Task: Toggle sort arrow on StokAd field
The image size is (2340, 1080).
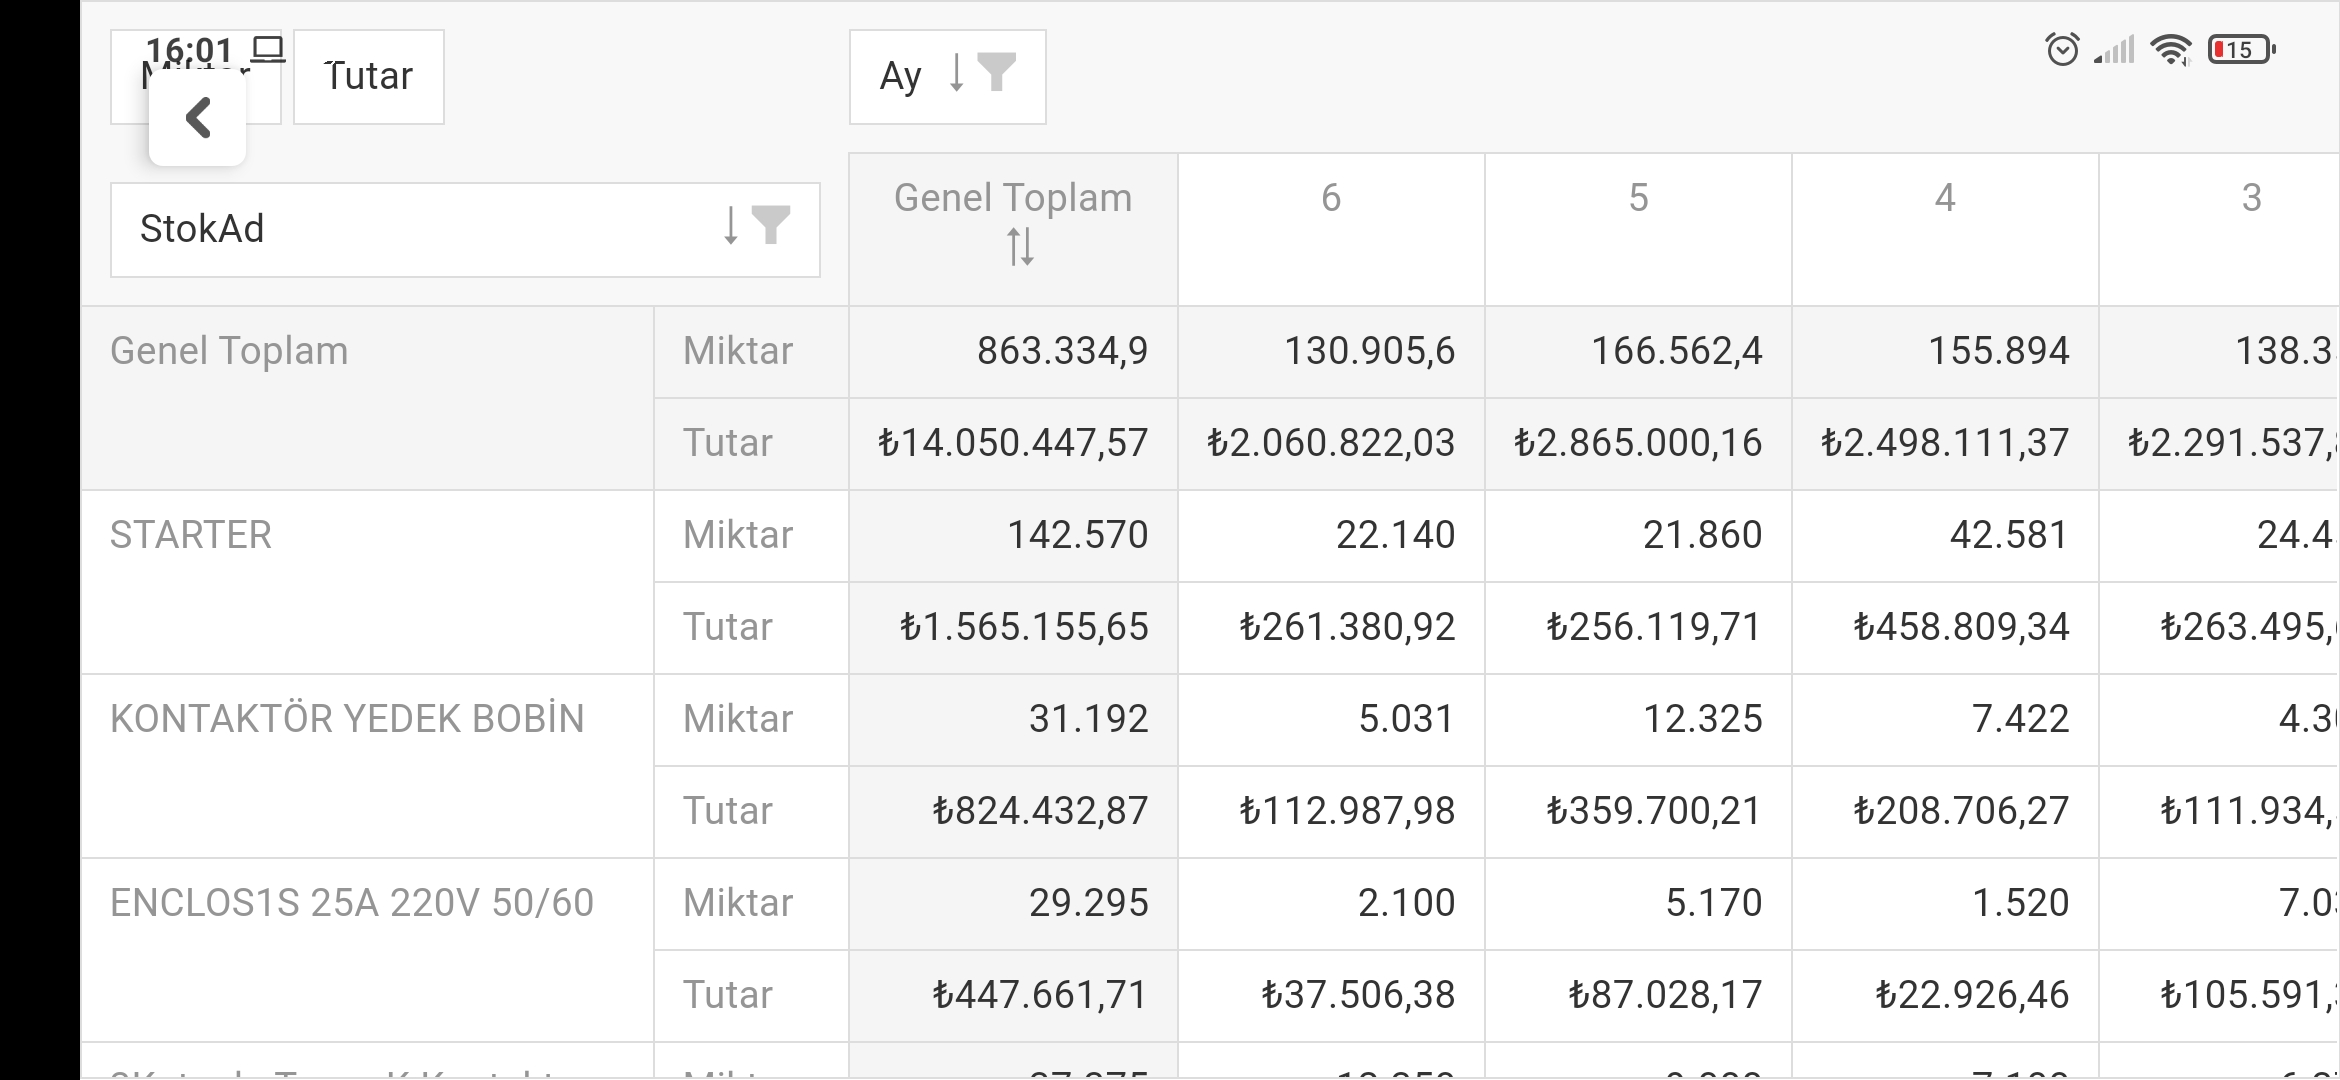Action: coord(731,225)
